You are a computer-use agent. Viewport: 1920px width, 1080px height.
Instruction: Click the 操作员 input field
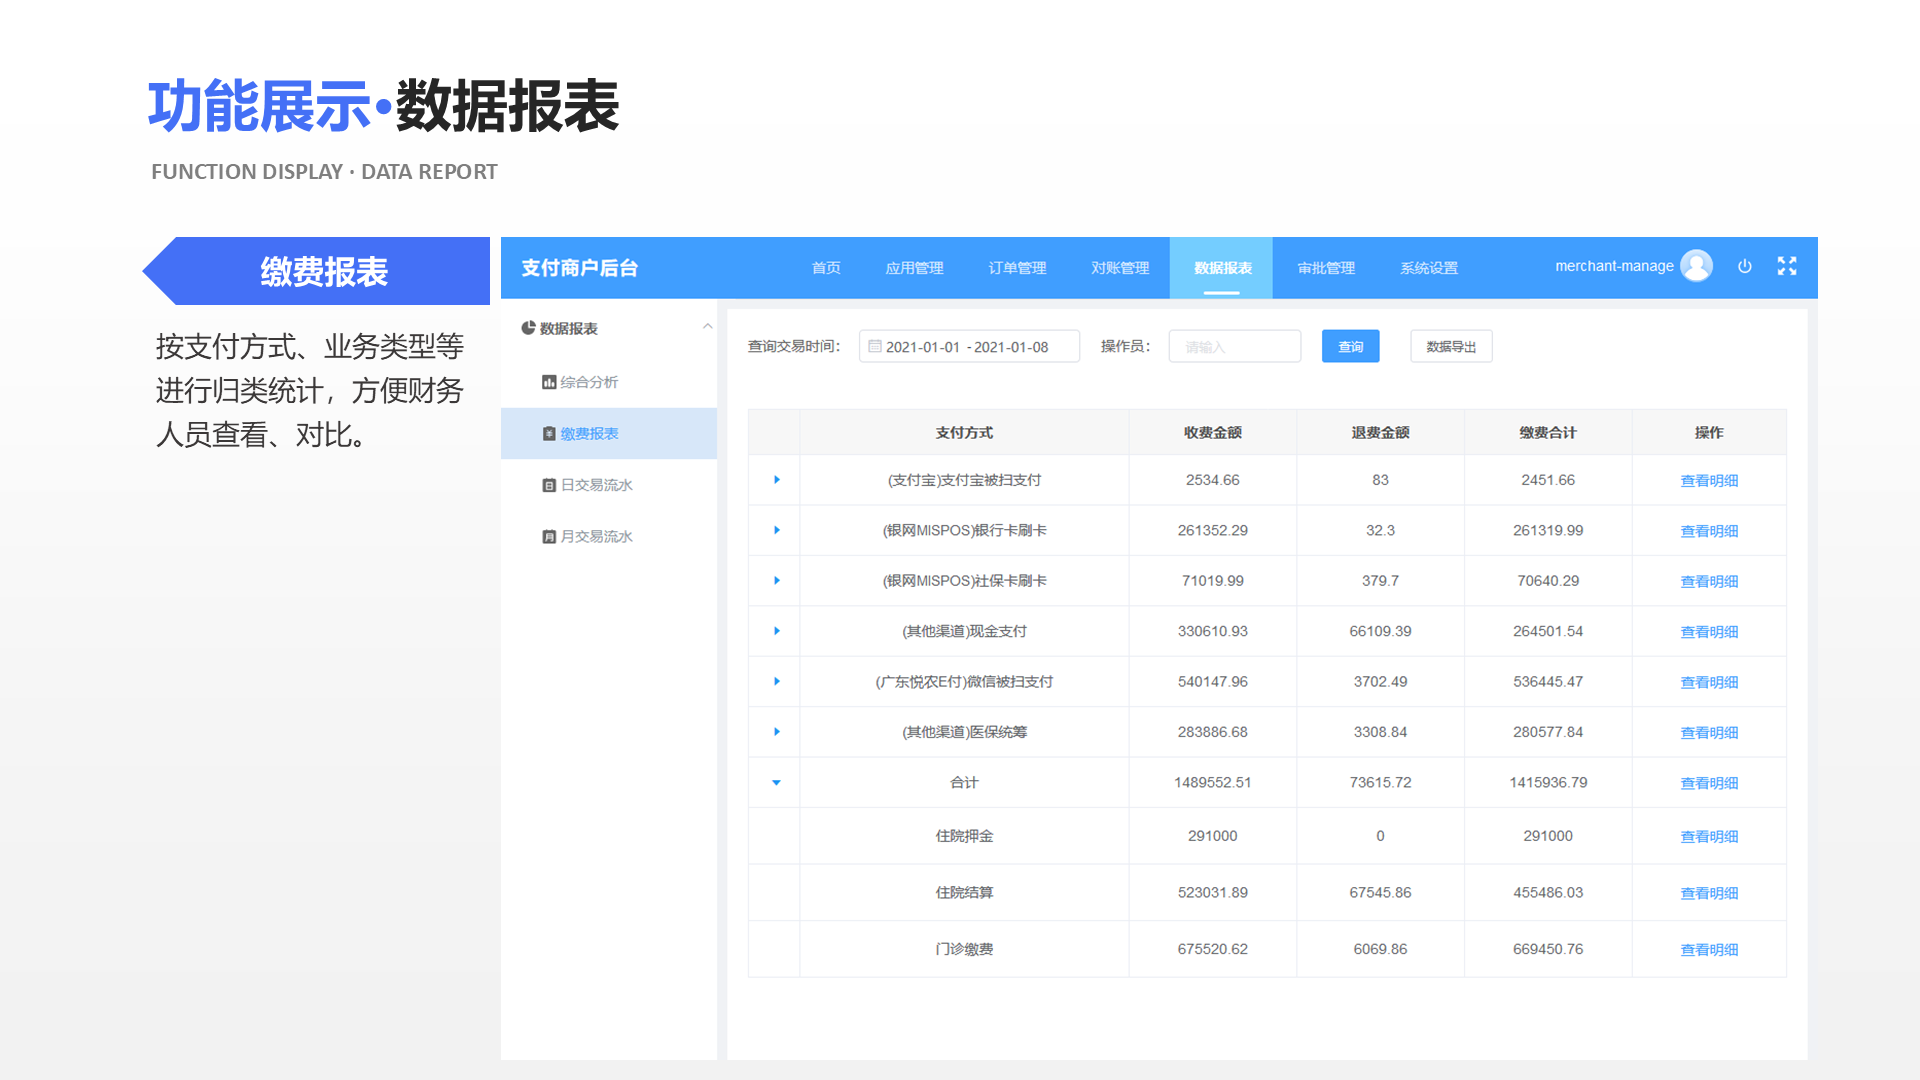point(1235,345)
